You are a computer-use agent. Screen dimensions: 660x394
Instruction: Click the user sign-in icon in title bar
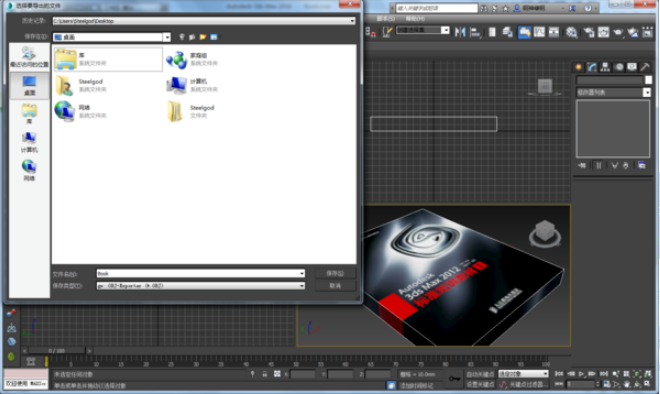click(x=517, y=8)
